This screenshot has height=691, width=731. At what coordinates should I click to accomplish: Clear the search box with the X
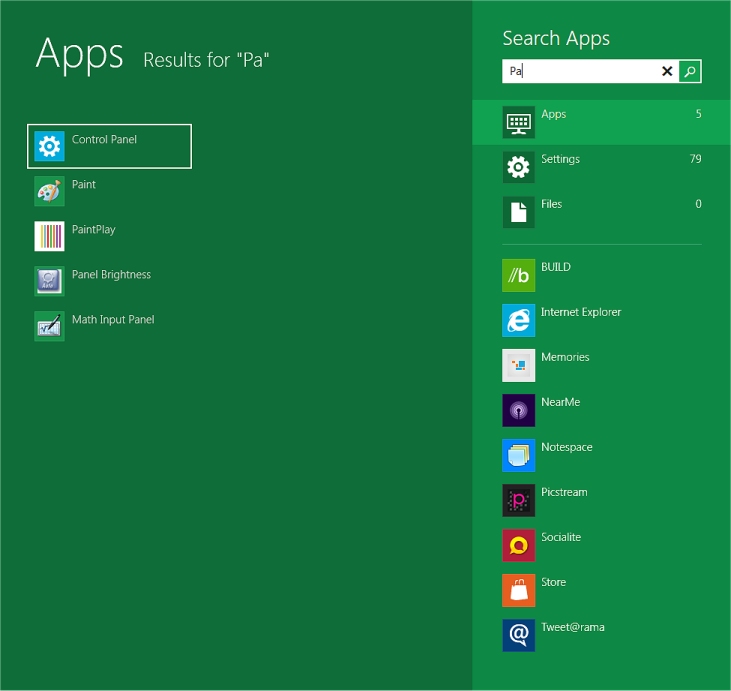click(667, 71)
